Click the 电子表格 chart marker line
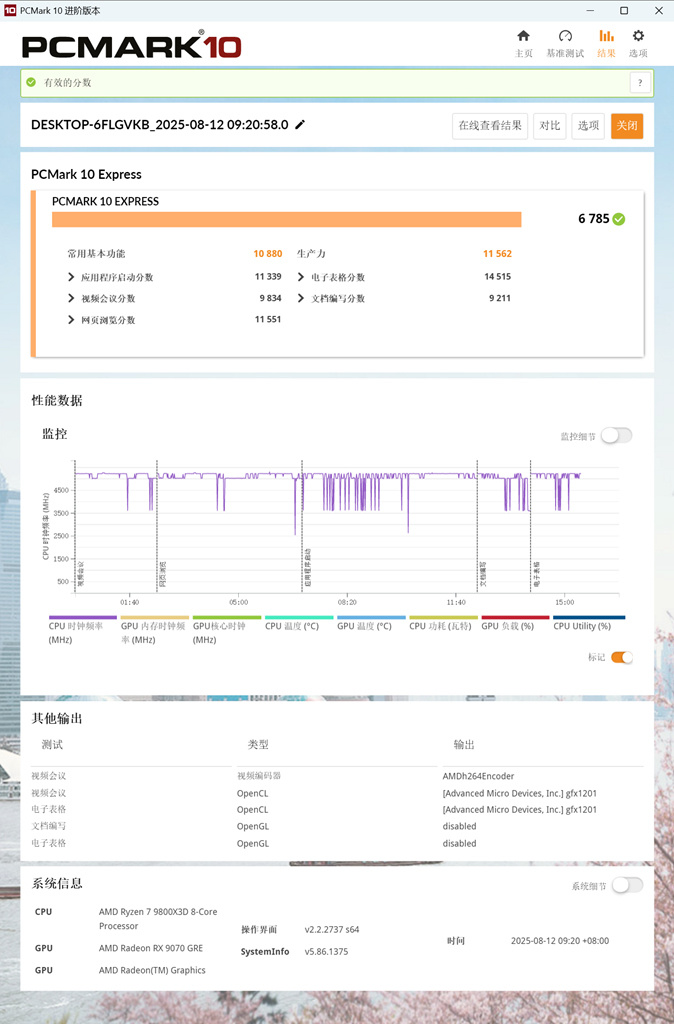This screenshot has width=674, height=1024. pos(530,526)
